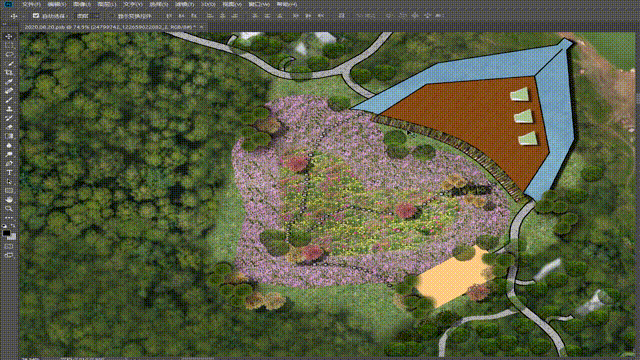The image size is (640, 360).
Task: Open the 选择(S) menu
Action: (158, 4)
